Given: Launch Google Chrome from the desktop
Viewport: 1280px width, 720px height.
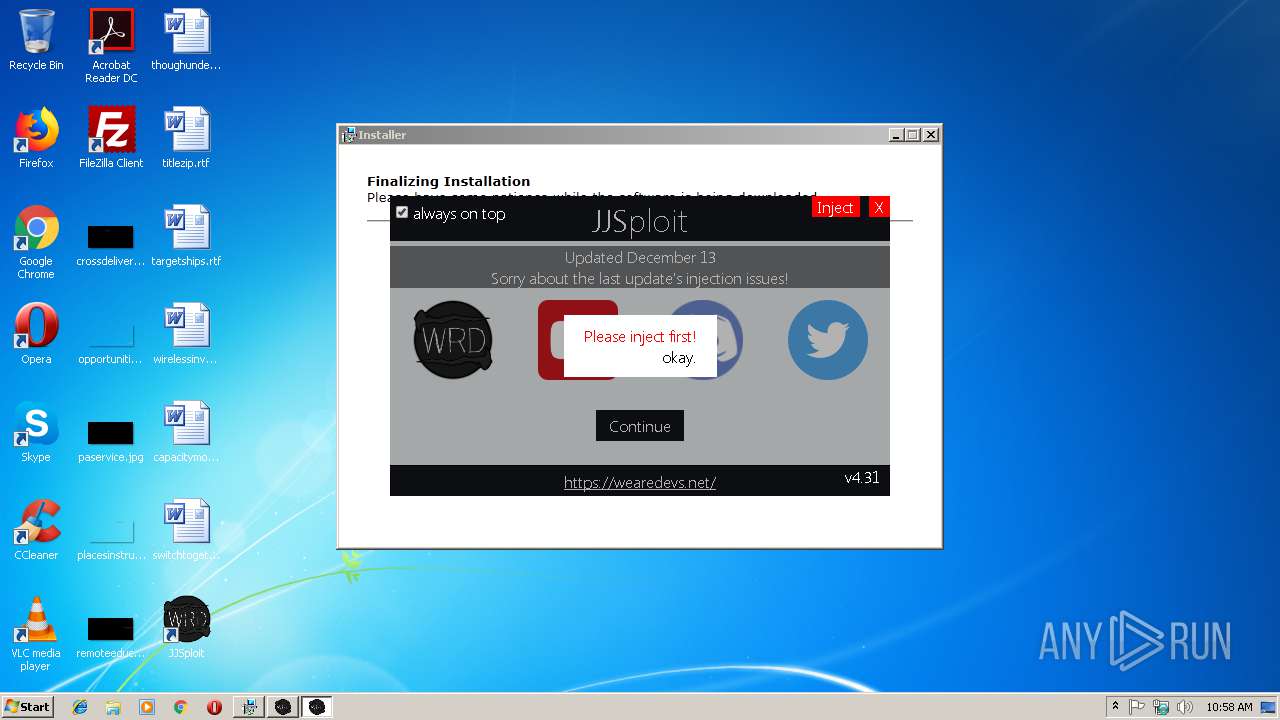Looking at the screenshot, I should click(x=36, y=243).
